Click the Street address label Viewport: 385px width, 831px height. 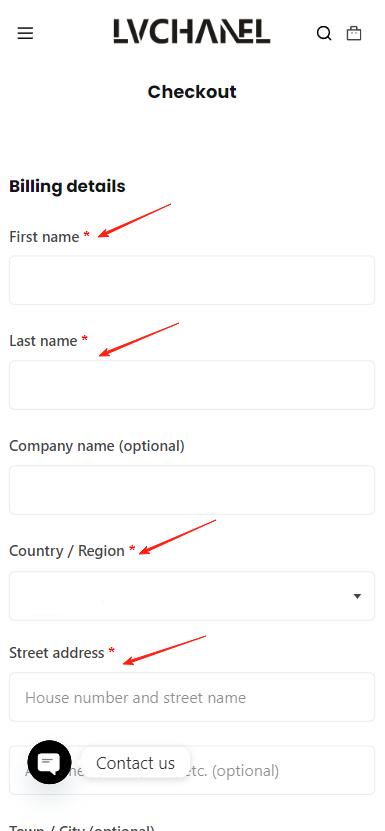tap(57, 652)
